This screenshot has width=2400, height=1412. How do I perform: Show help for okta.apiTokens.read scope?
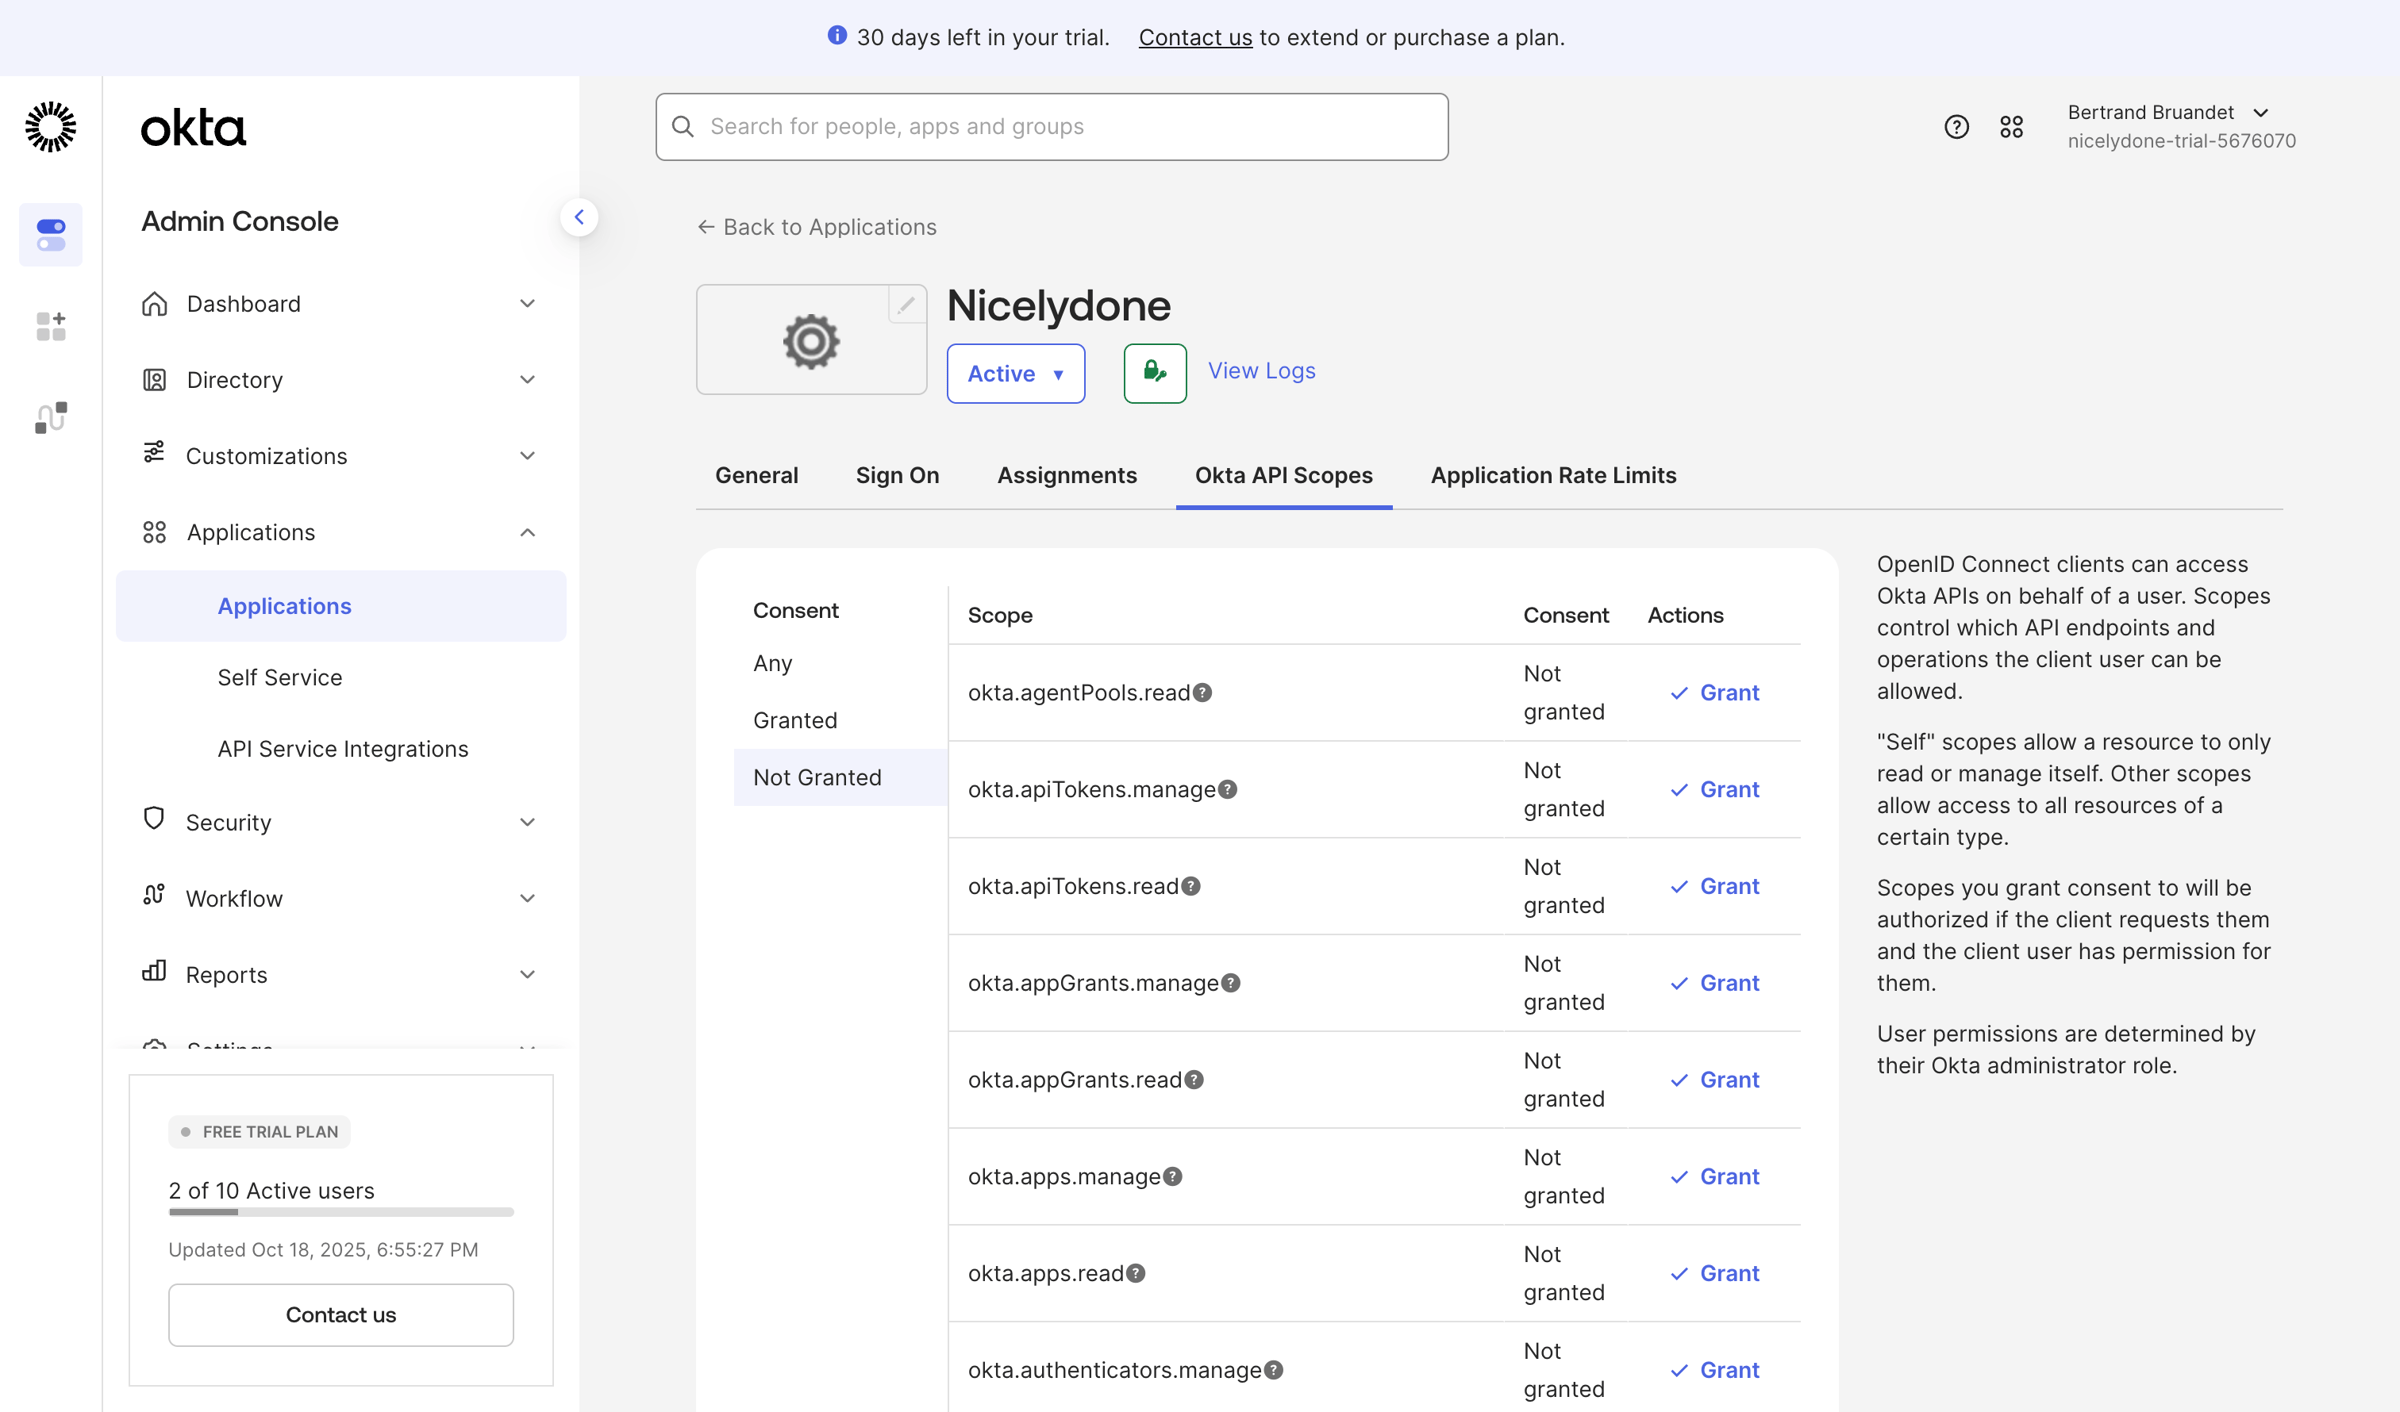[1191, 886]
